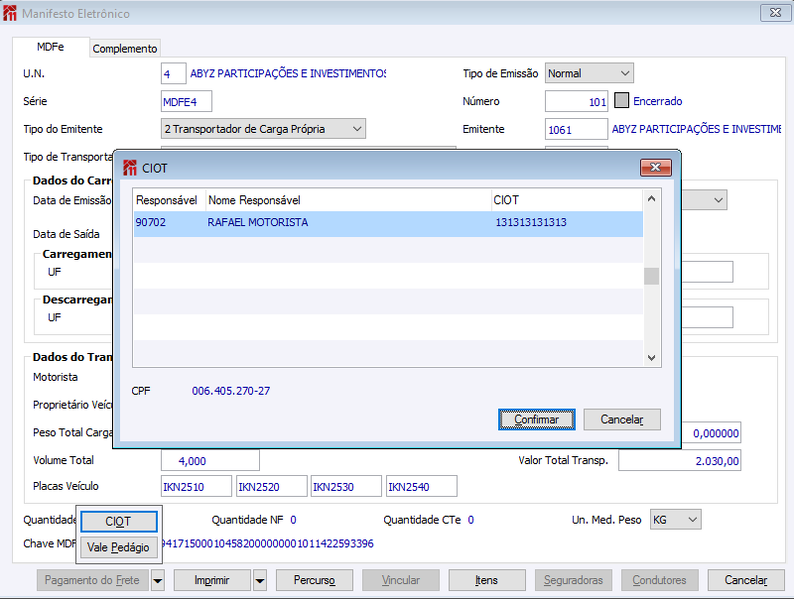Click the placa field IKN2510
The width and height of the screenshot is (794, 599).
196,486
